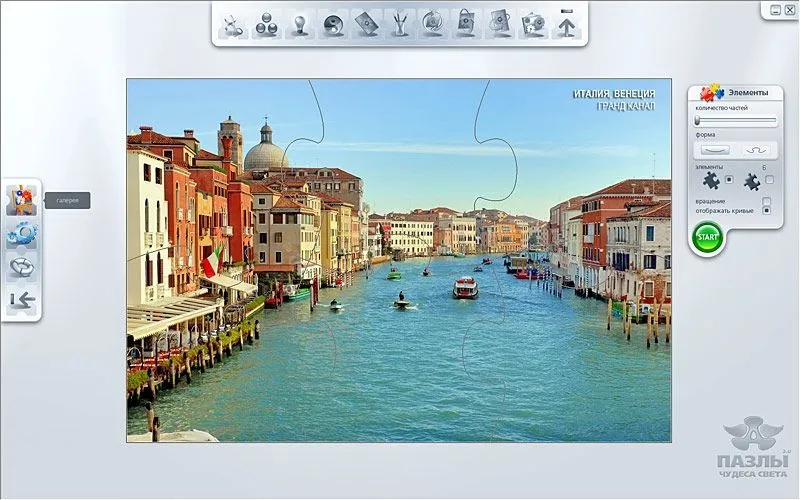
Task: Select the three spheres toolbar icon
Action: coord(266,23)
